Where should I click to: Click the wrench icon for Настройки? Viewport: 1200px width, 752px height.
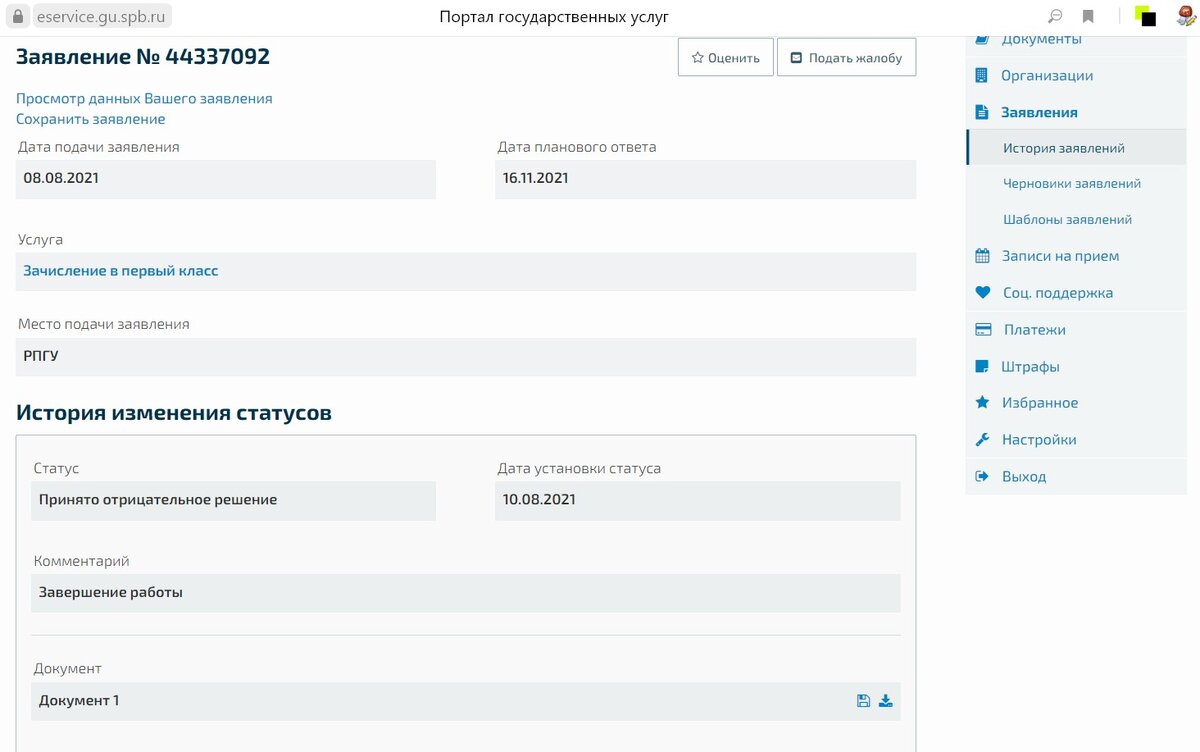(982, 440)
